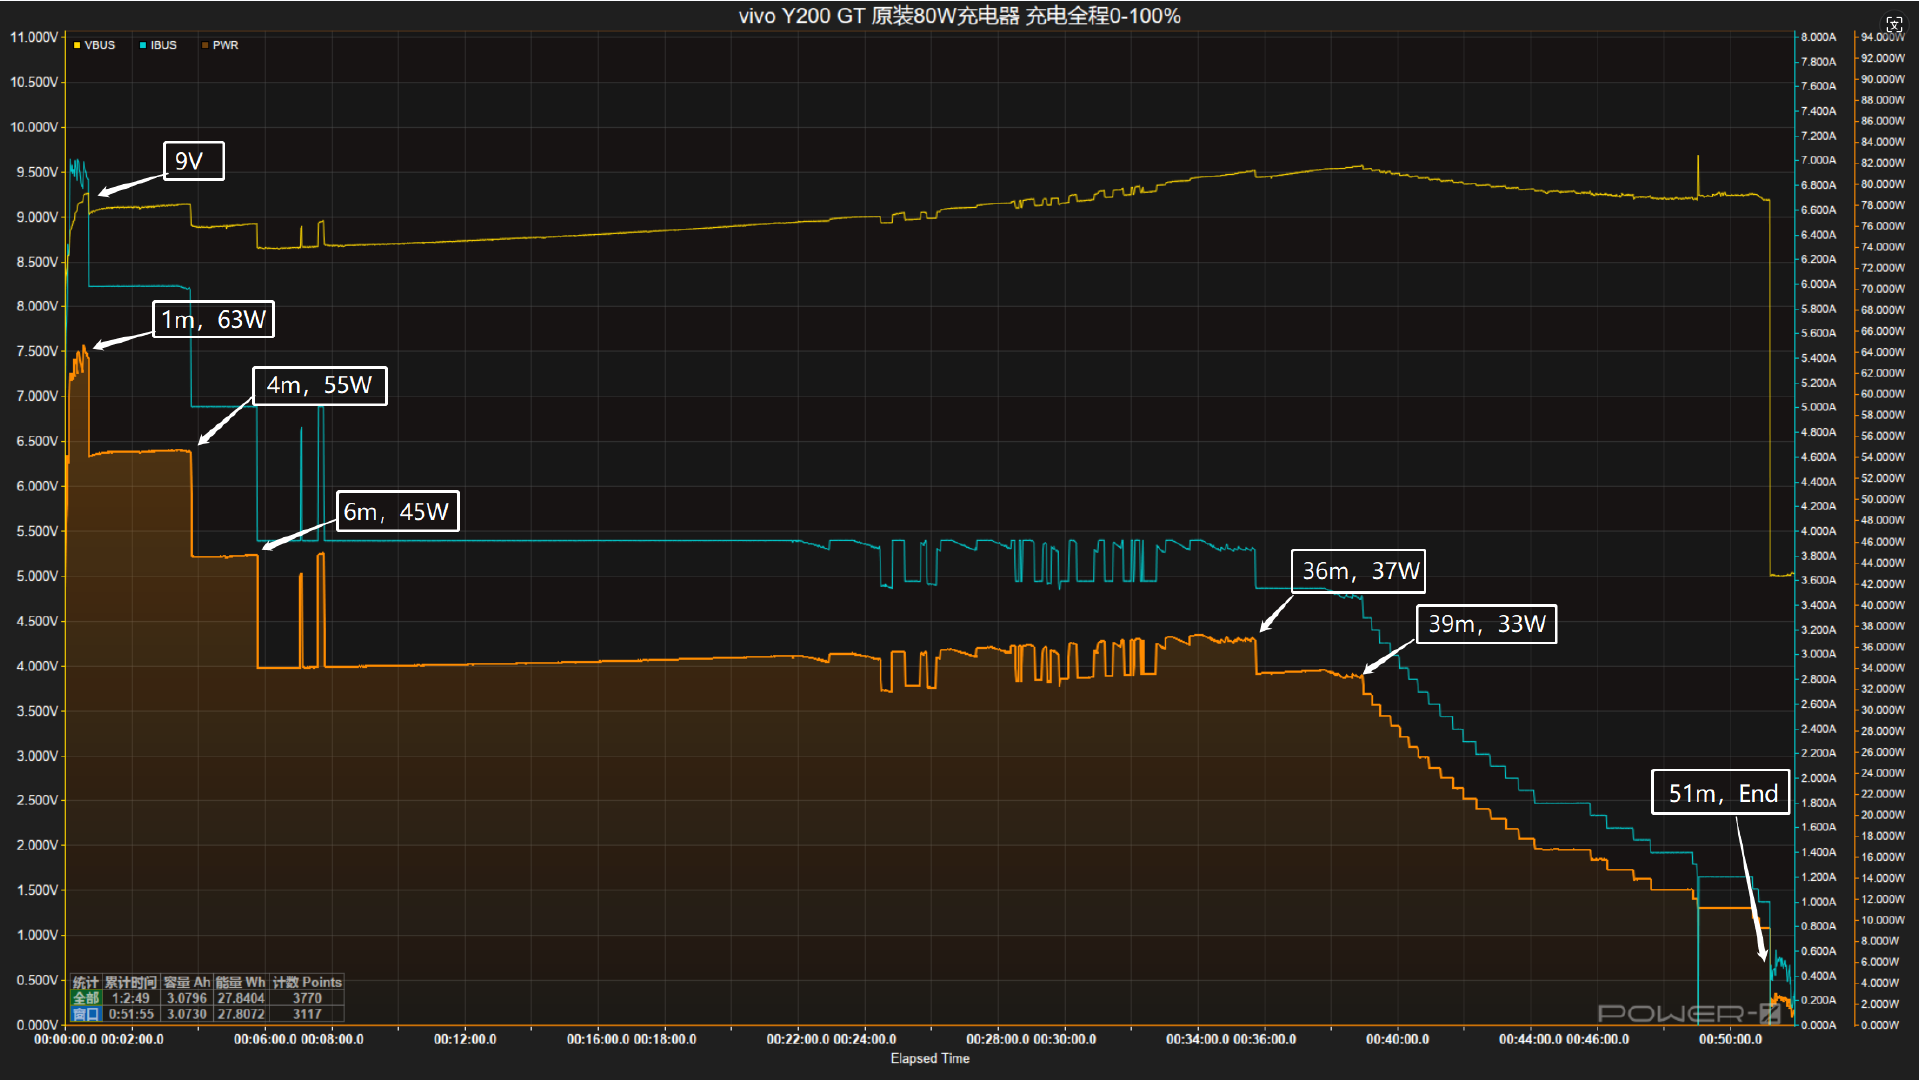
Task: Click the Elapsed Time axis label
Action: (x=930, y=1058)
